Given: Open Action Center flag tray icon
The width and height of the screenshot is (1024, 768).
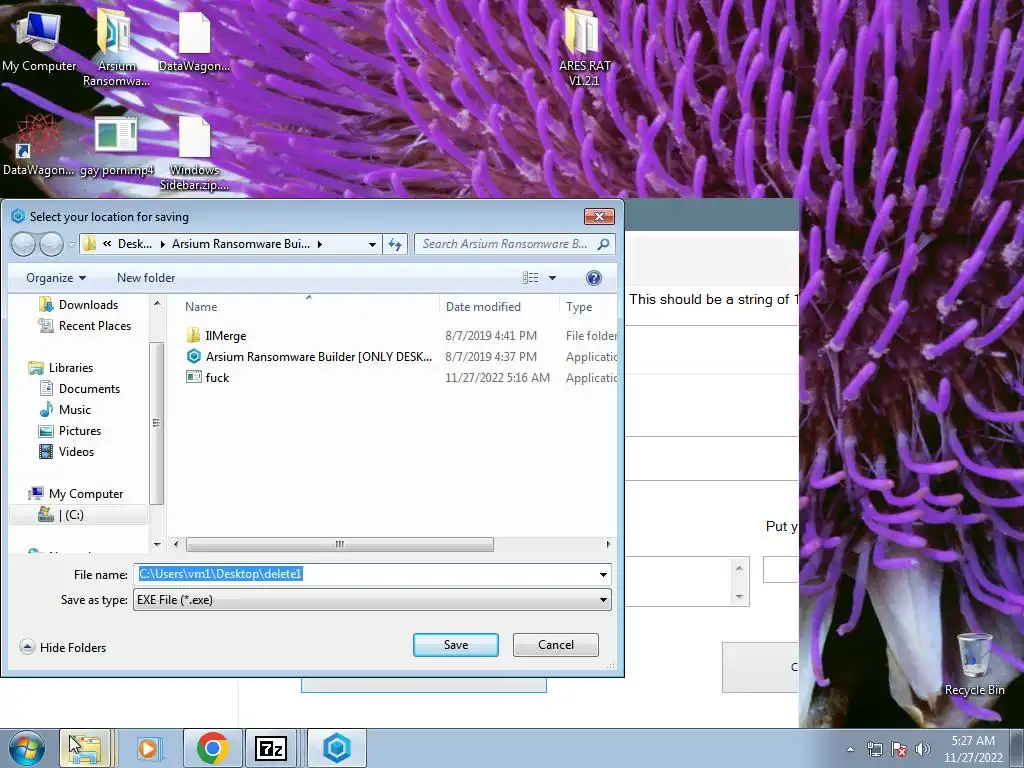Looking at the screenshot, I should coord(899,749).
